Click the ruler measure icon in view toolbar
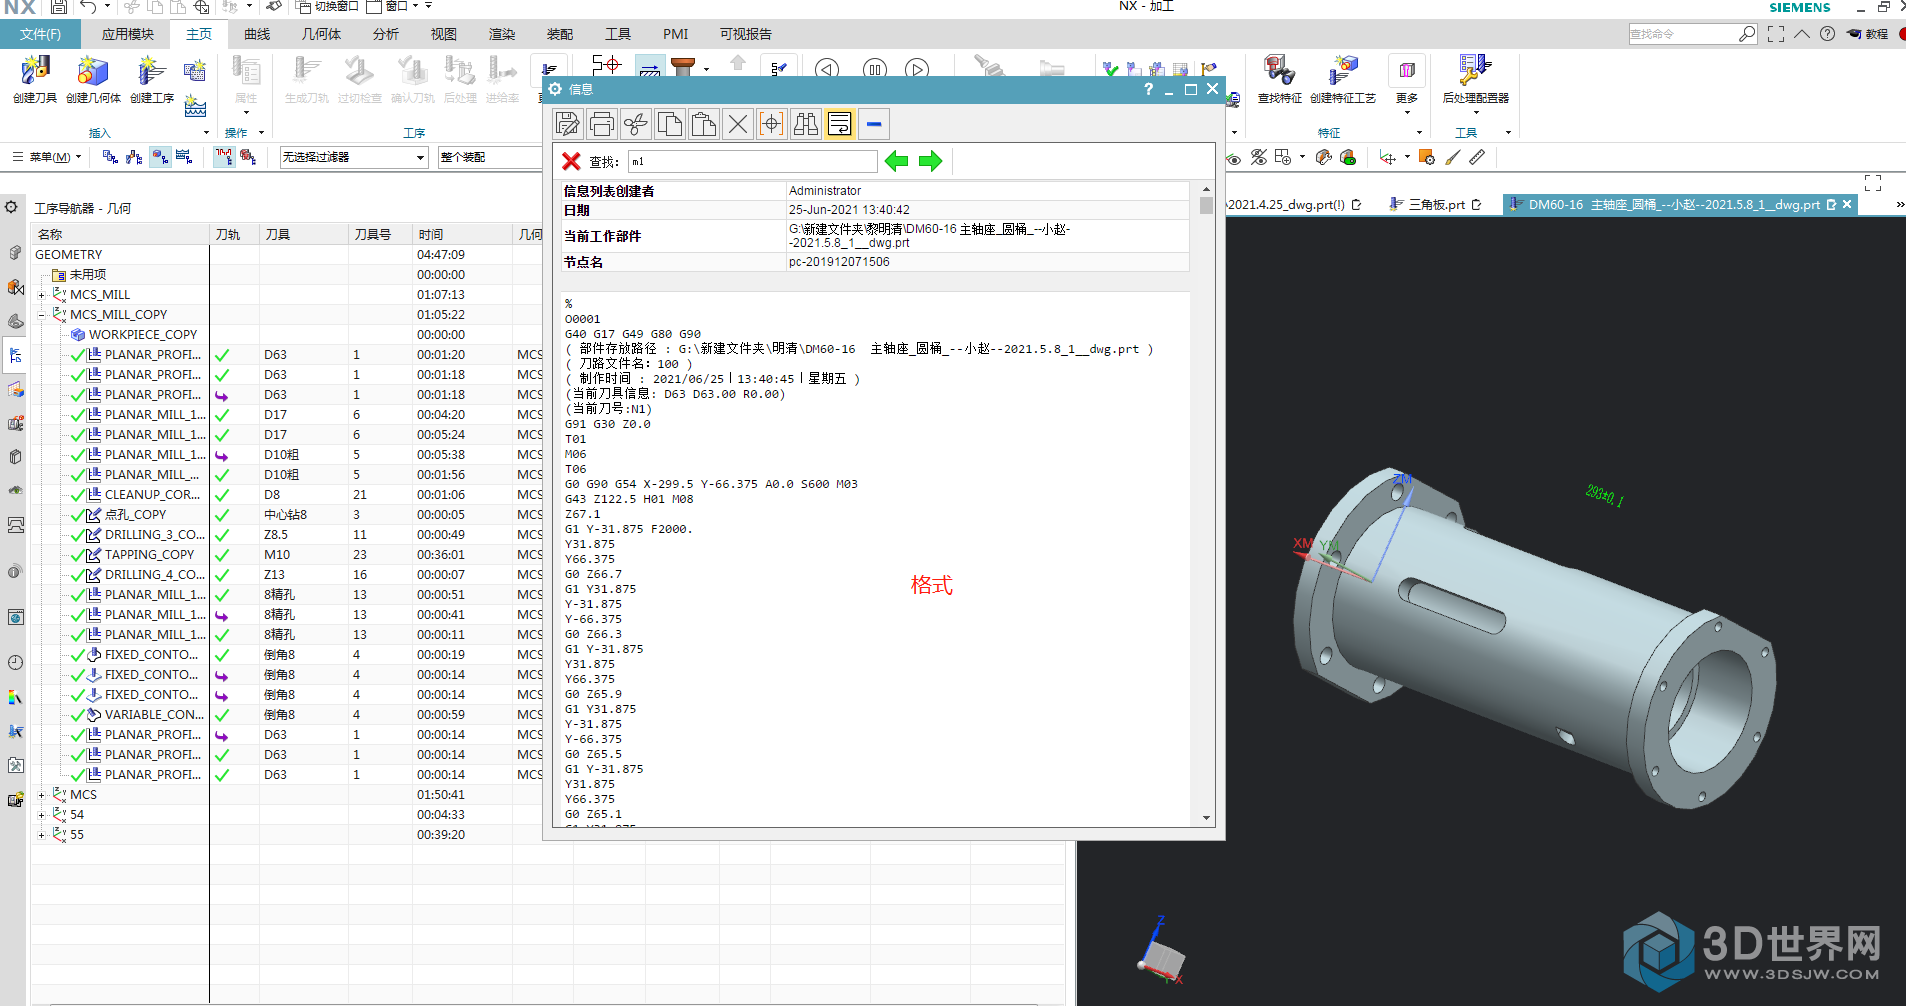Viewport: 1906px width, 1006px height. pyautogui.click(x=1477, y=157)
